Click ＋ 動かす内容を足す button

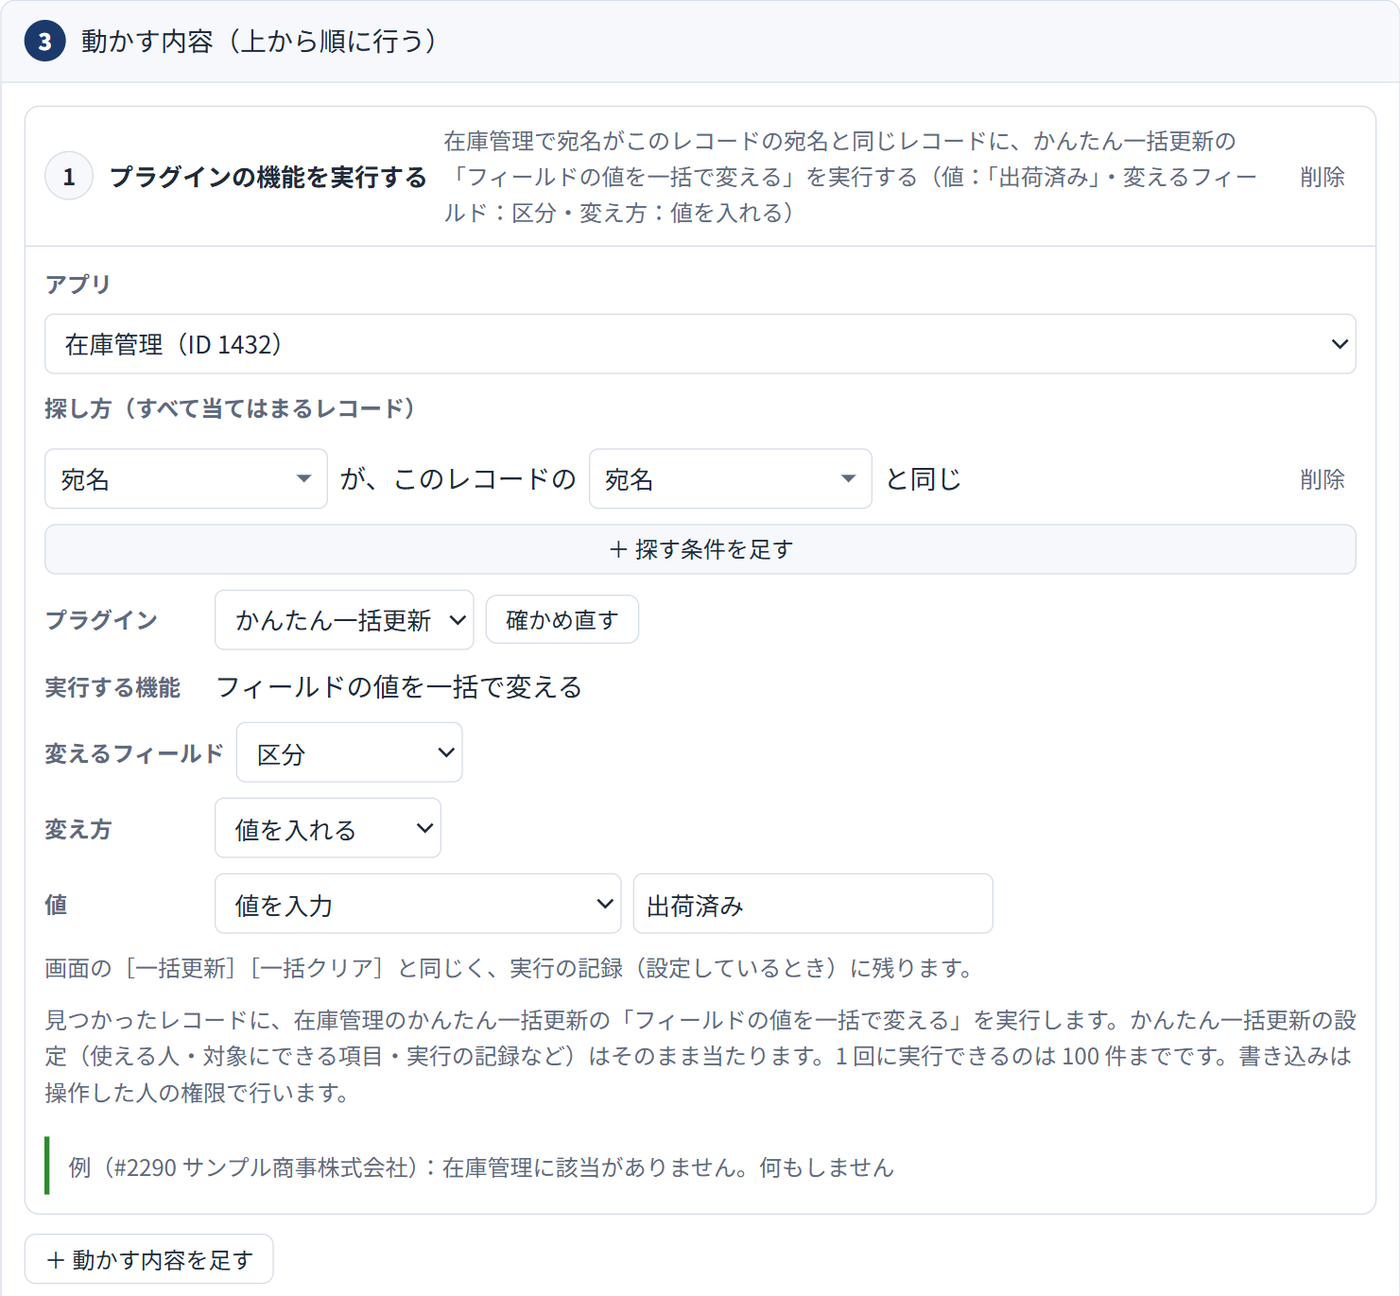point(149,1259)
